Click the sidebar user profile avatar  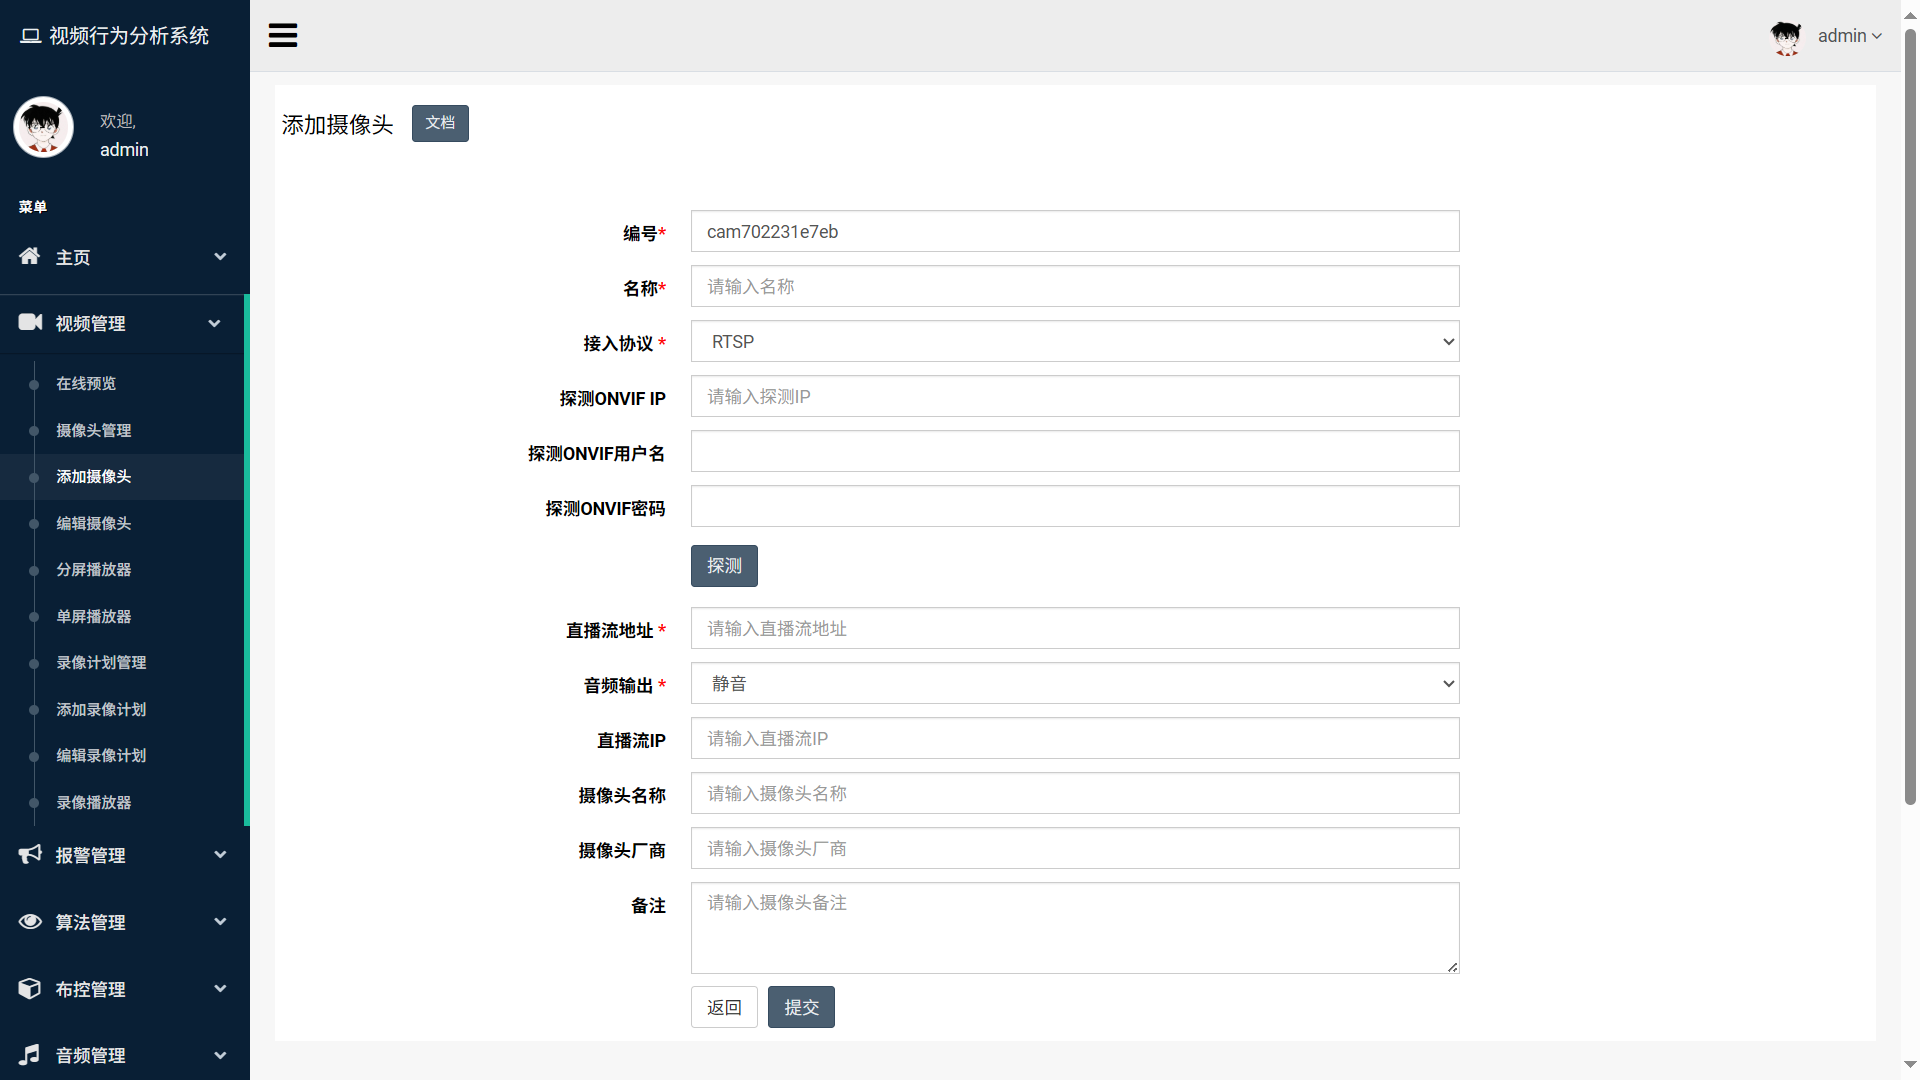click(x=43, y=127)
